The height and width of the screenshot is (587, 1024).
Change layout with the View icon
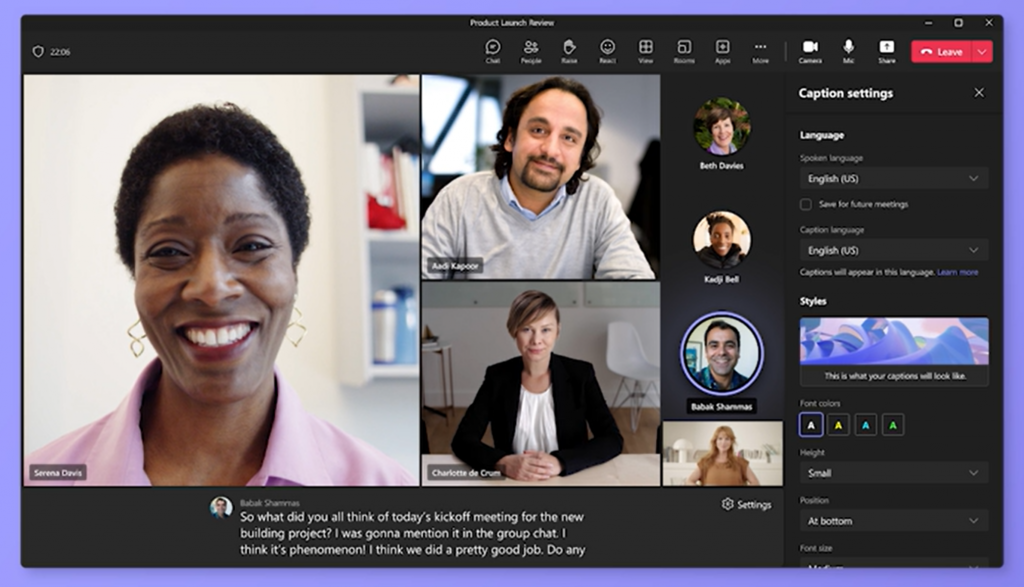[646, 48]
